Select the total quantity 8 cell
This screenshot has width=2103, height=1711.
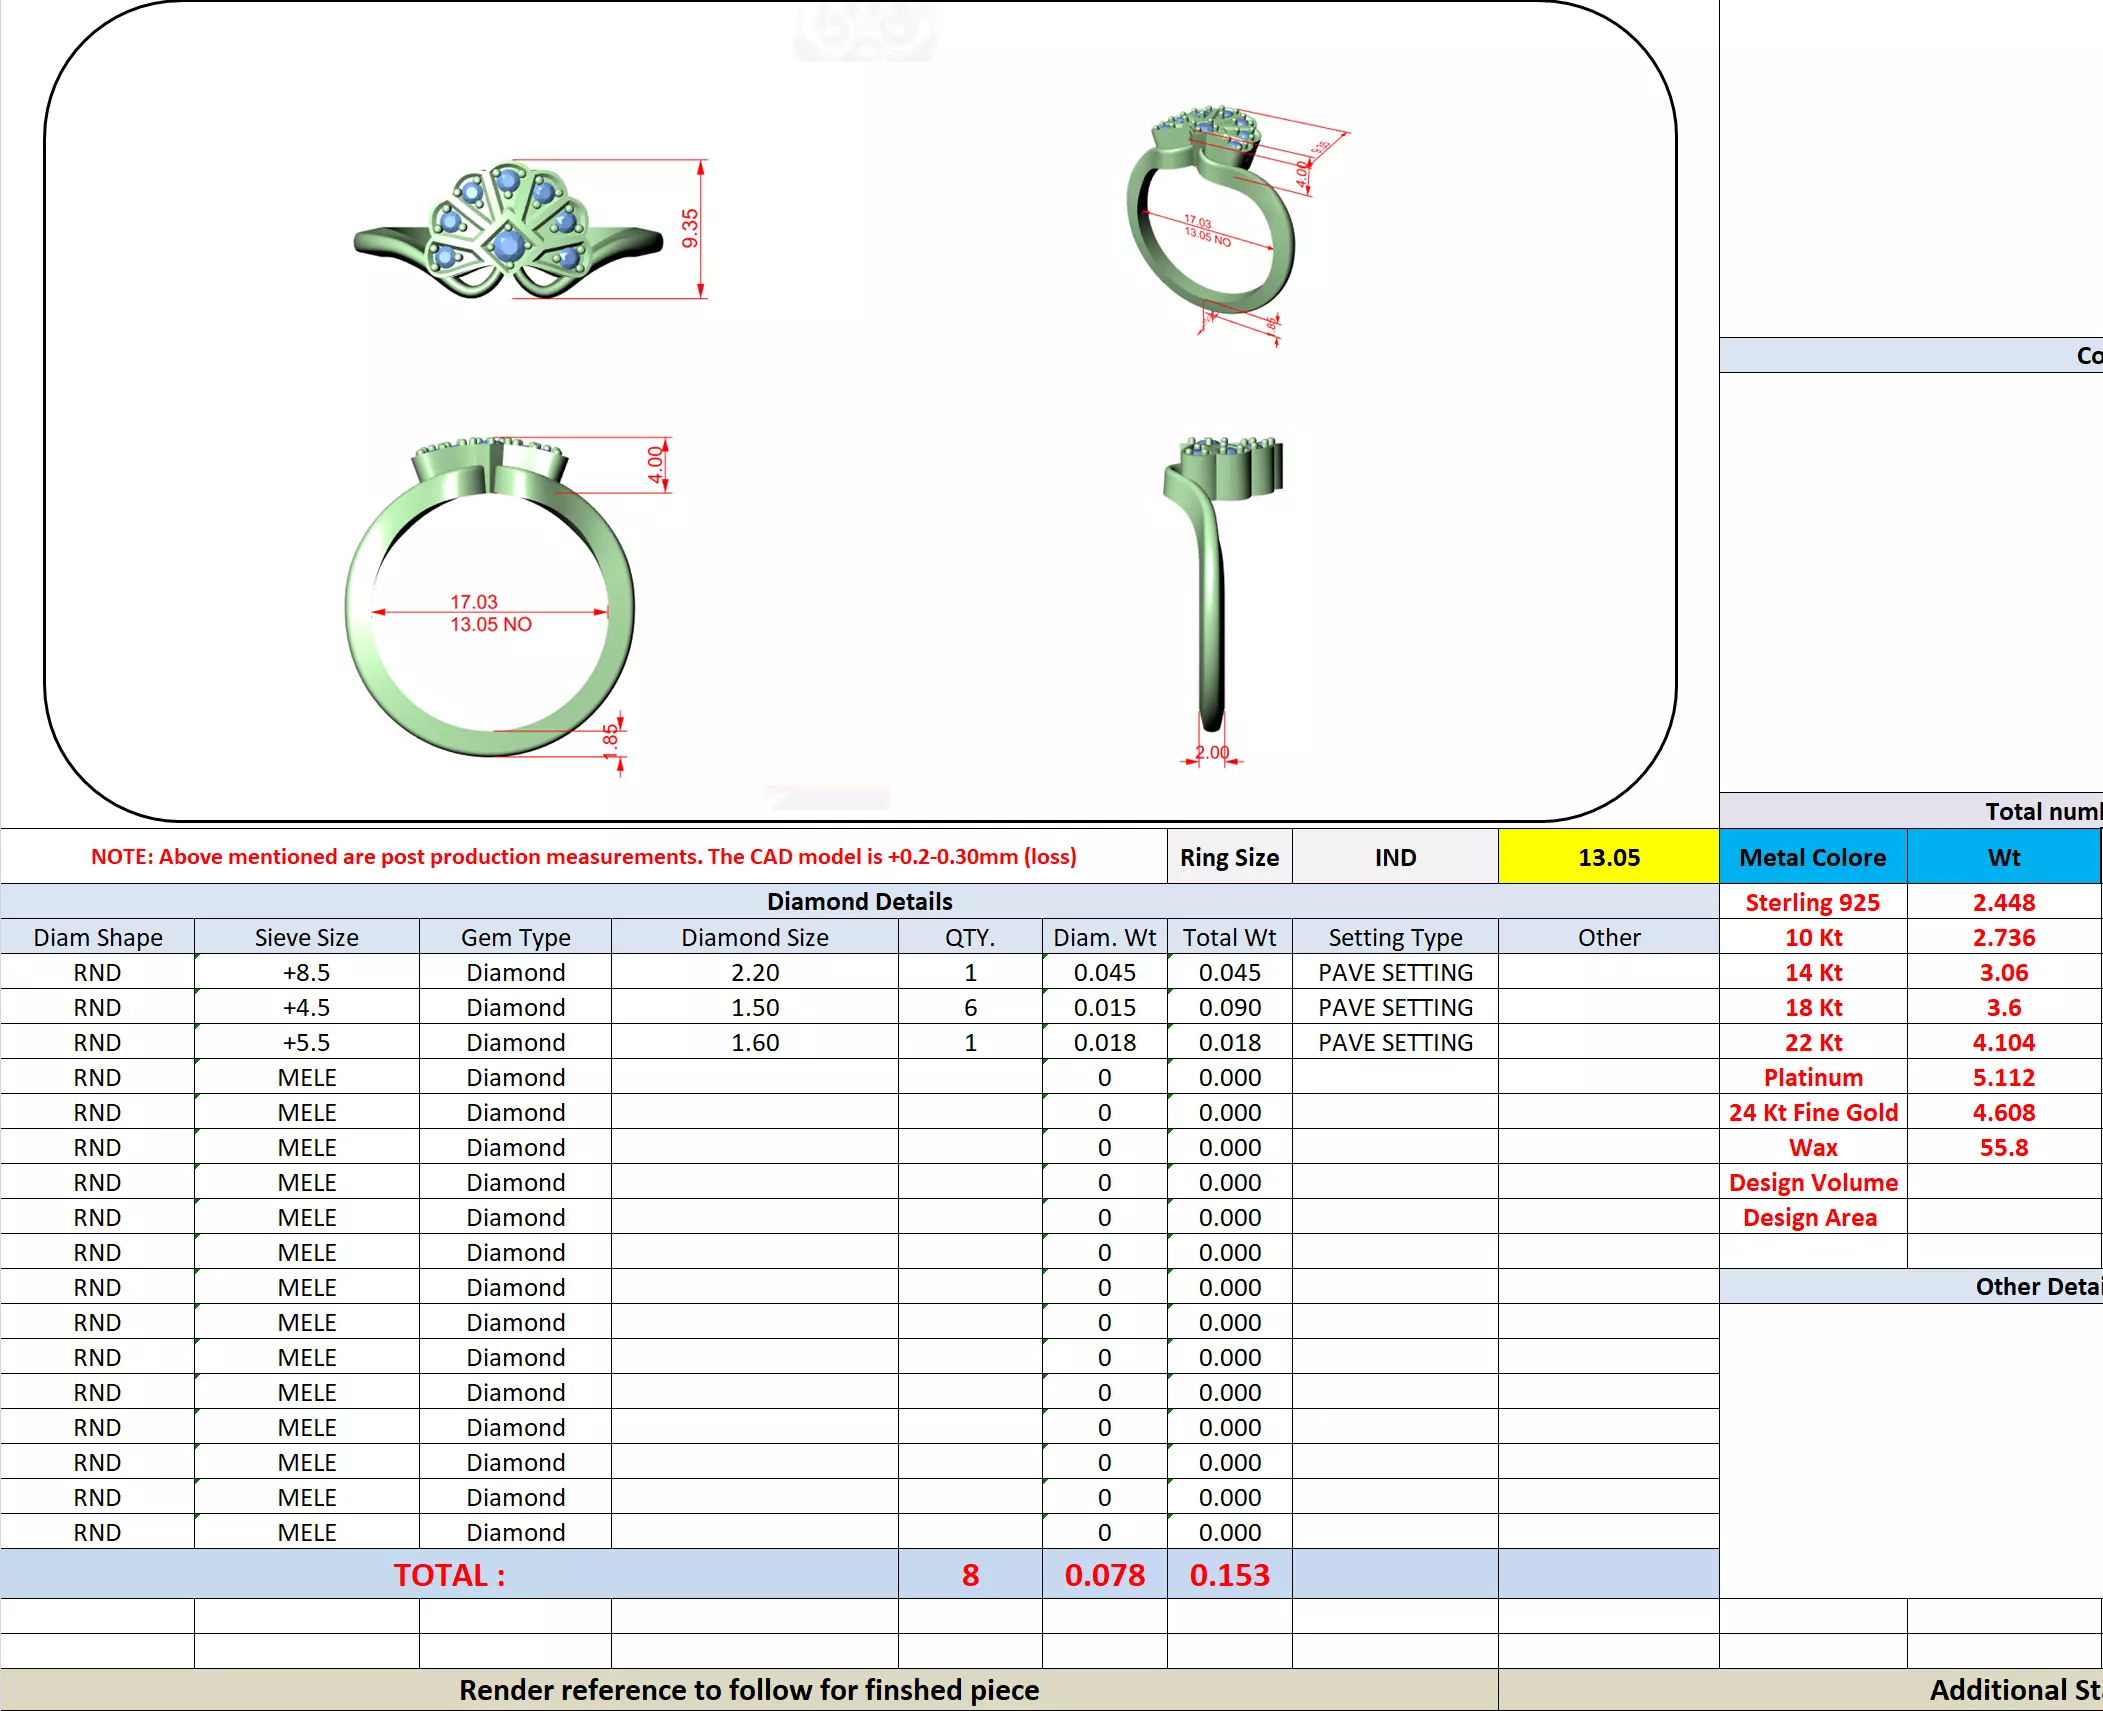969,1575
